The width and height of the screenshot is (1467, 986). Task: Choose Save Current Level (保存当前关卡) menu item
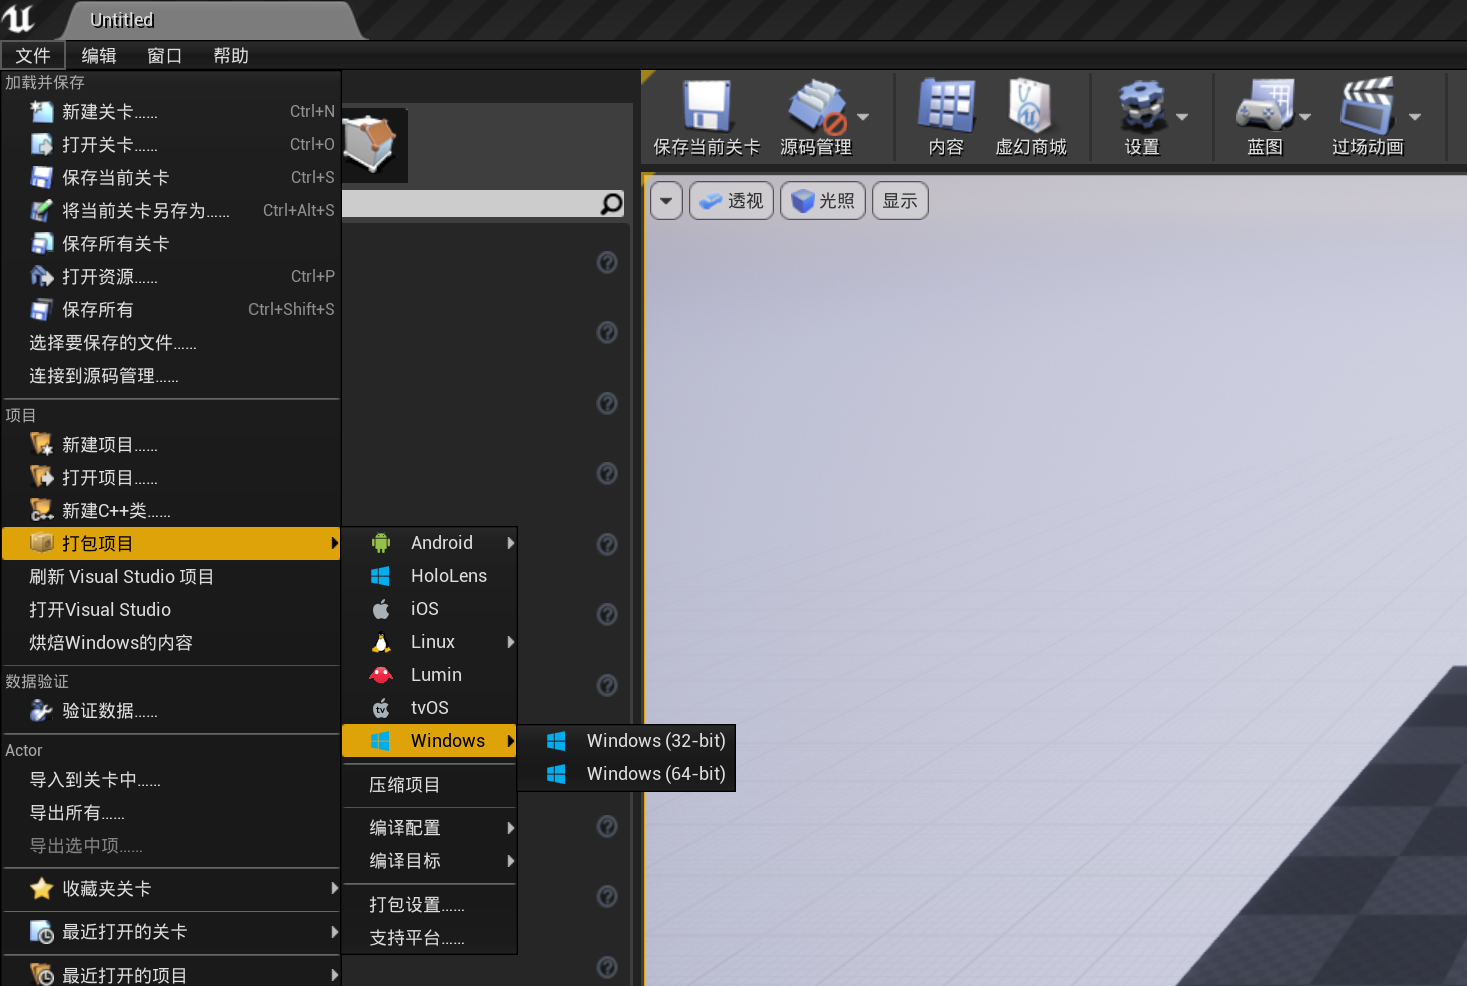pyautogui.click(x=171, y=178)
